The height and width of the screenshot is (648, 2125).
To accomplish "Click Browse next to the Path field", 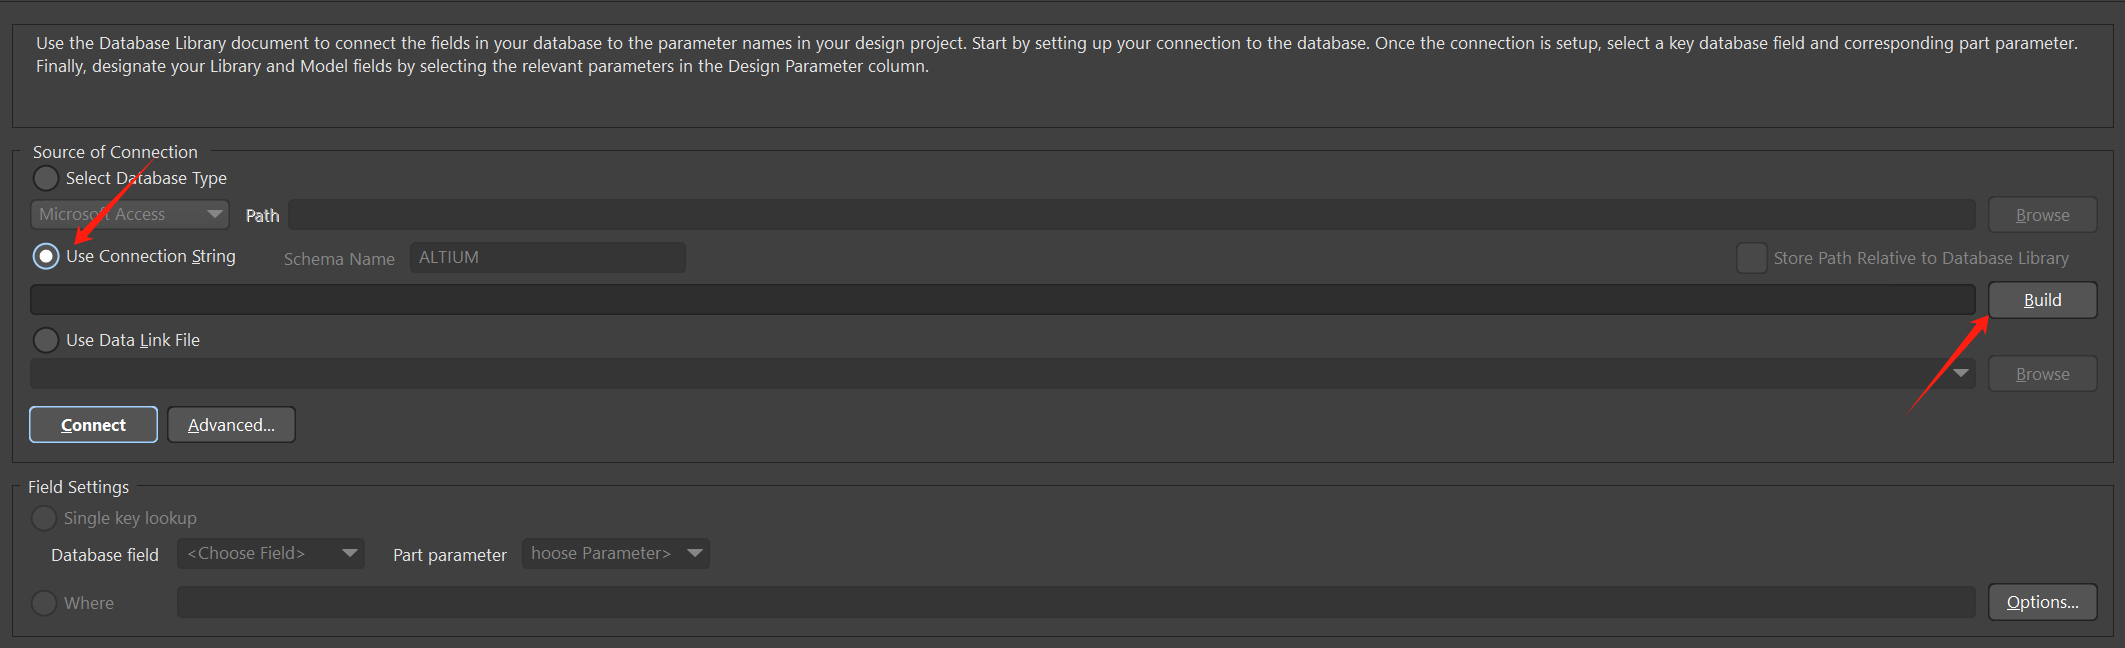I will [x=2042, y=215].
